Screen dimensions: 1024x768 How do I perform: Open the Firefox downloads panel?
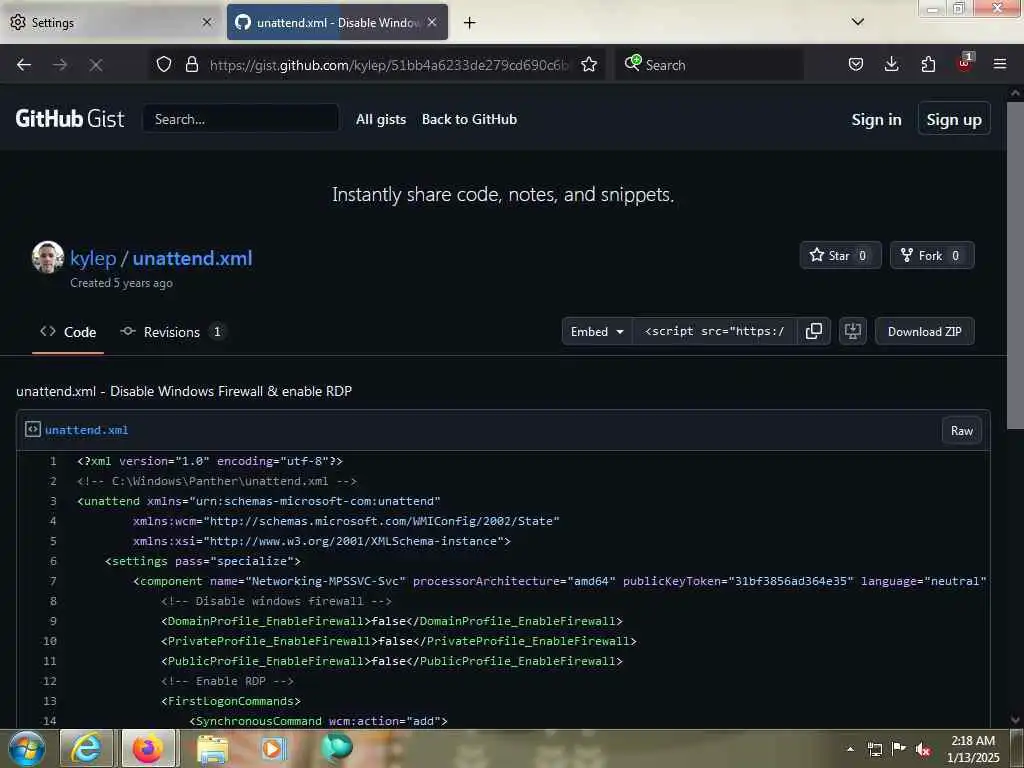click(x=891, y=65)
